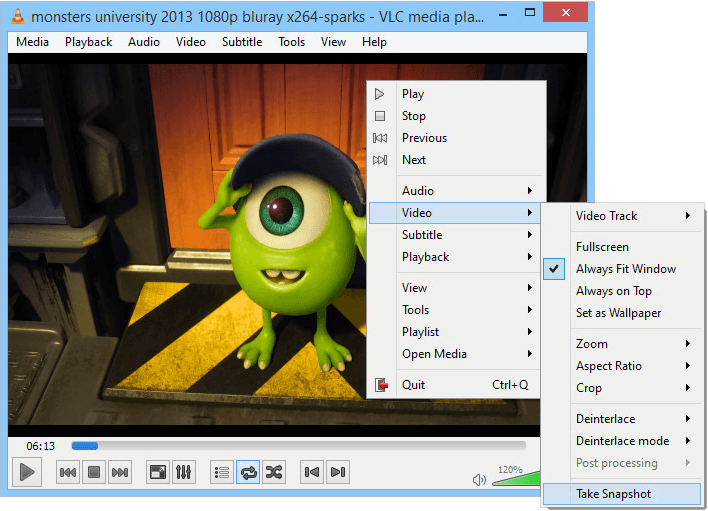Expand the Crop submenu
This screenshot has width=708, height=511.
pyautogui.click(x=623, y=388)
